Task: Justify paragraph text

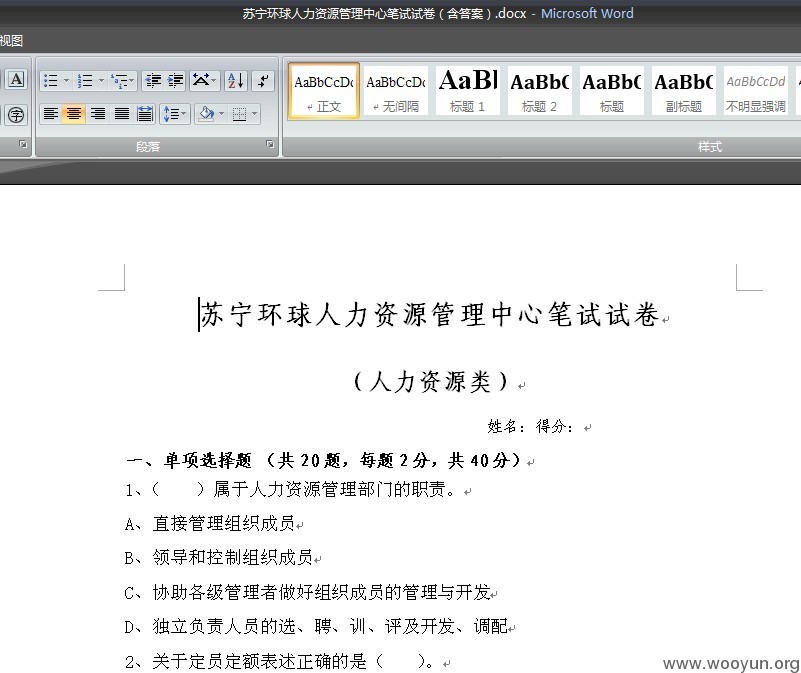Action: point(122,113)
